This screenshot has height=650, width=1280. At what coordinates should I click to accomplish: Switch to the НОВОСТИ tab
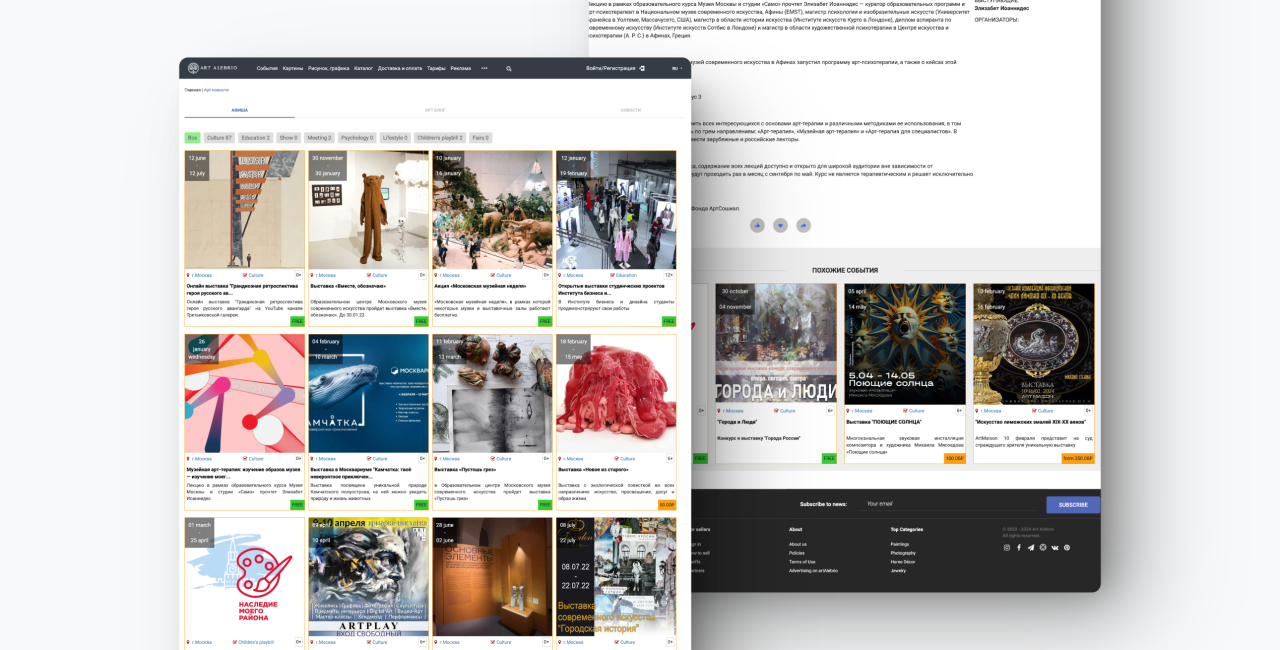coord(630,110)
